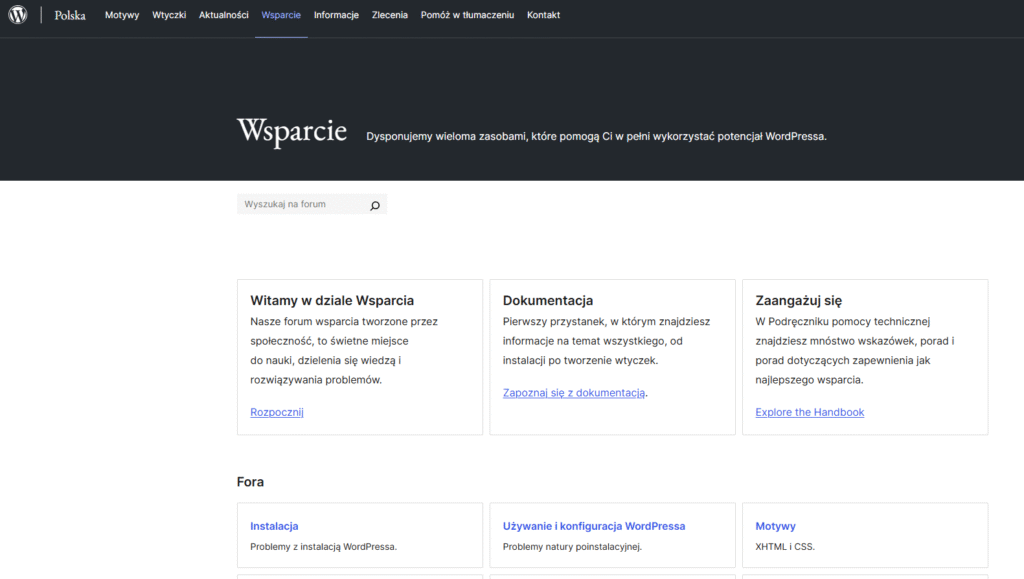Click the Wsparcie page heading
This screenshot has width=1024, height=579.
(x=292, y=131)
